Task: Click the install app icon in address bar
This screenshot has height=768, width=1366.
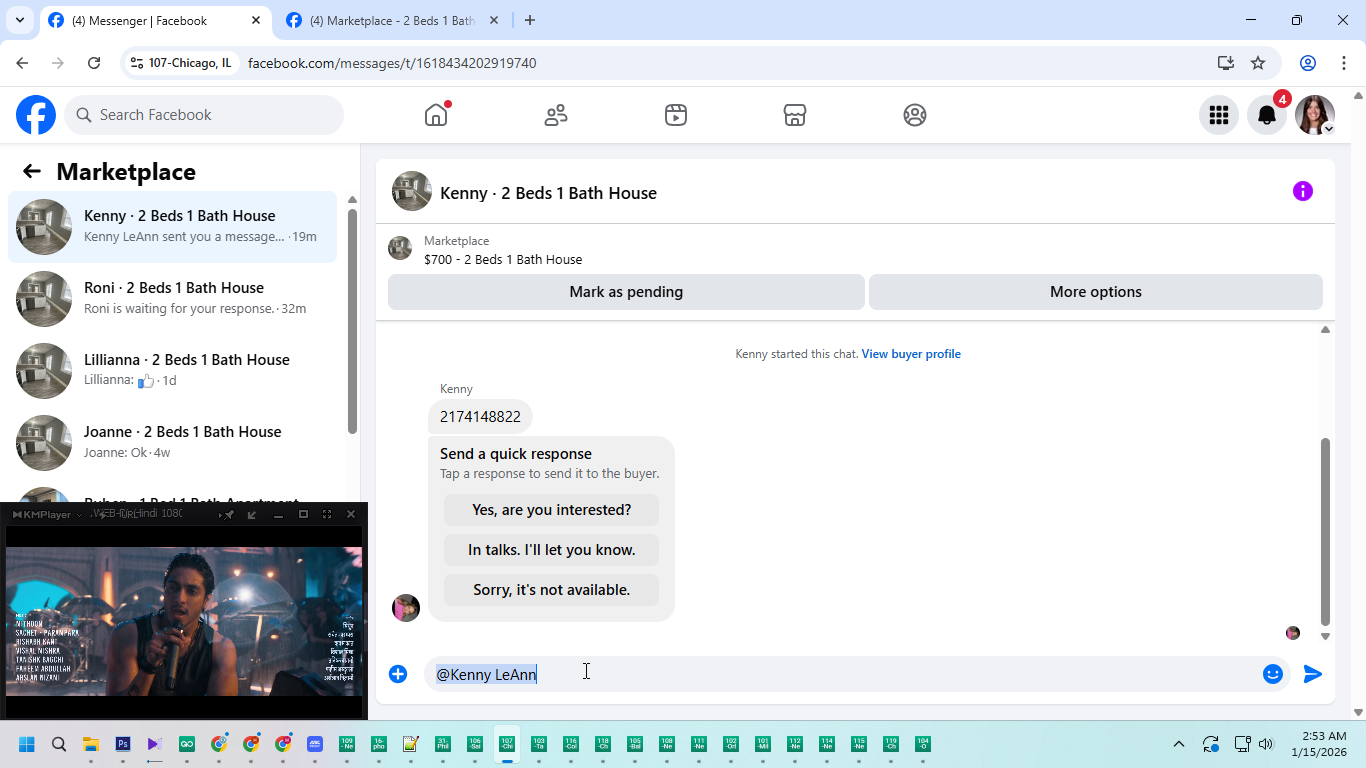Action: [x=1226, y=63]
